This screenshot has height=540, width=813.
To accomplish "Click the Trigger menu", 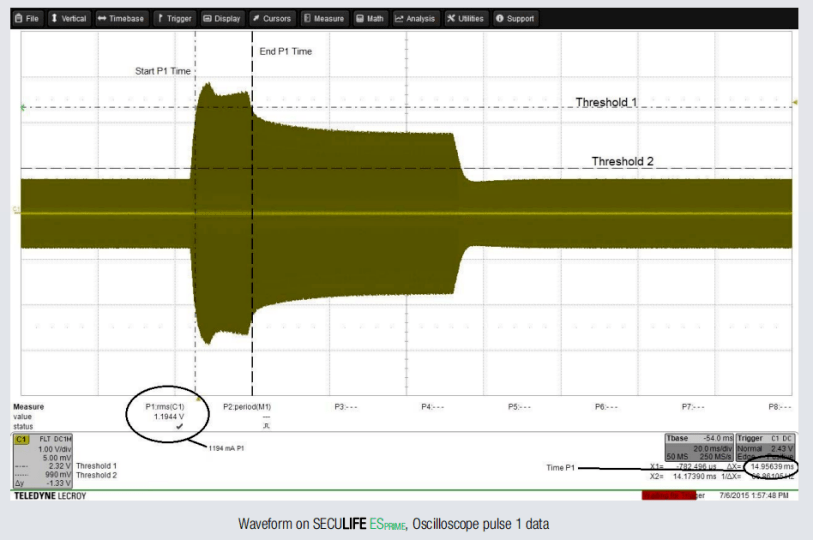I will 174,18.
